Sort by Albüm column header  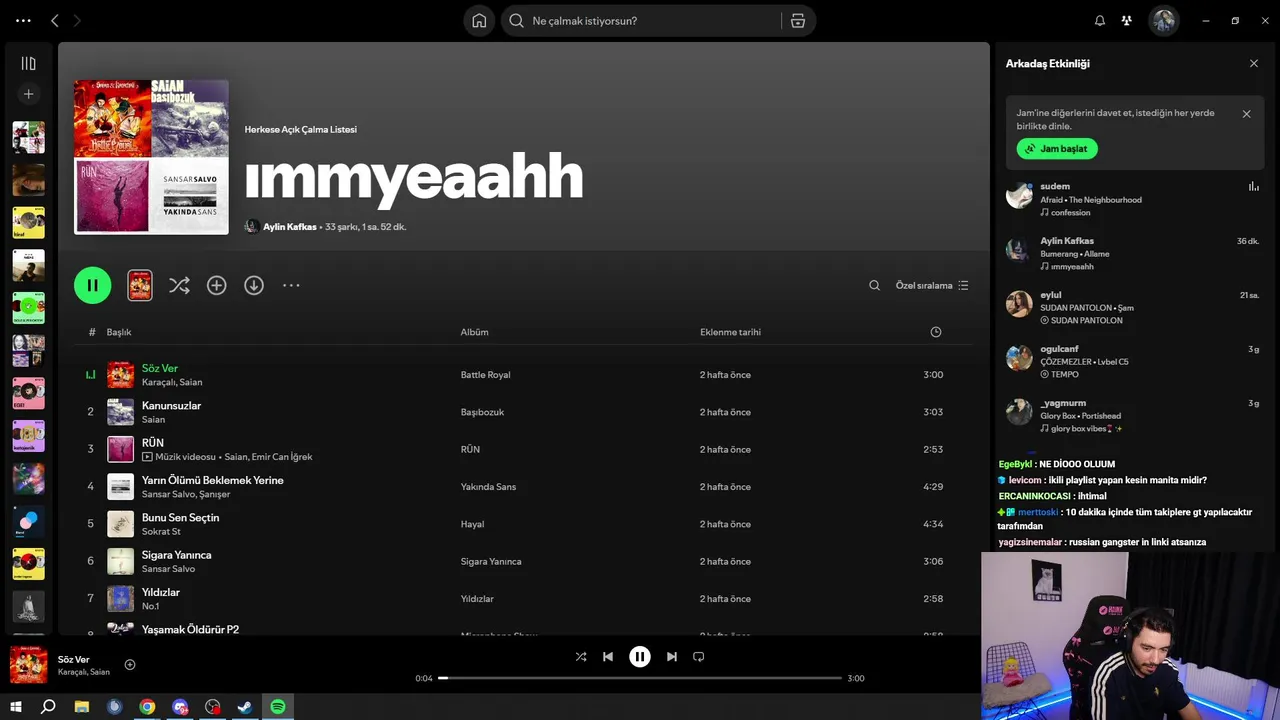coord(474,332)
